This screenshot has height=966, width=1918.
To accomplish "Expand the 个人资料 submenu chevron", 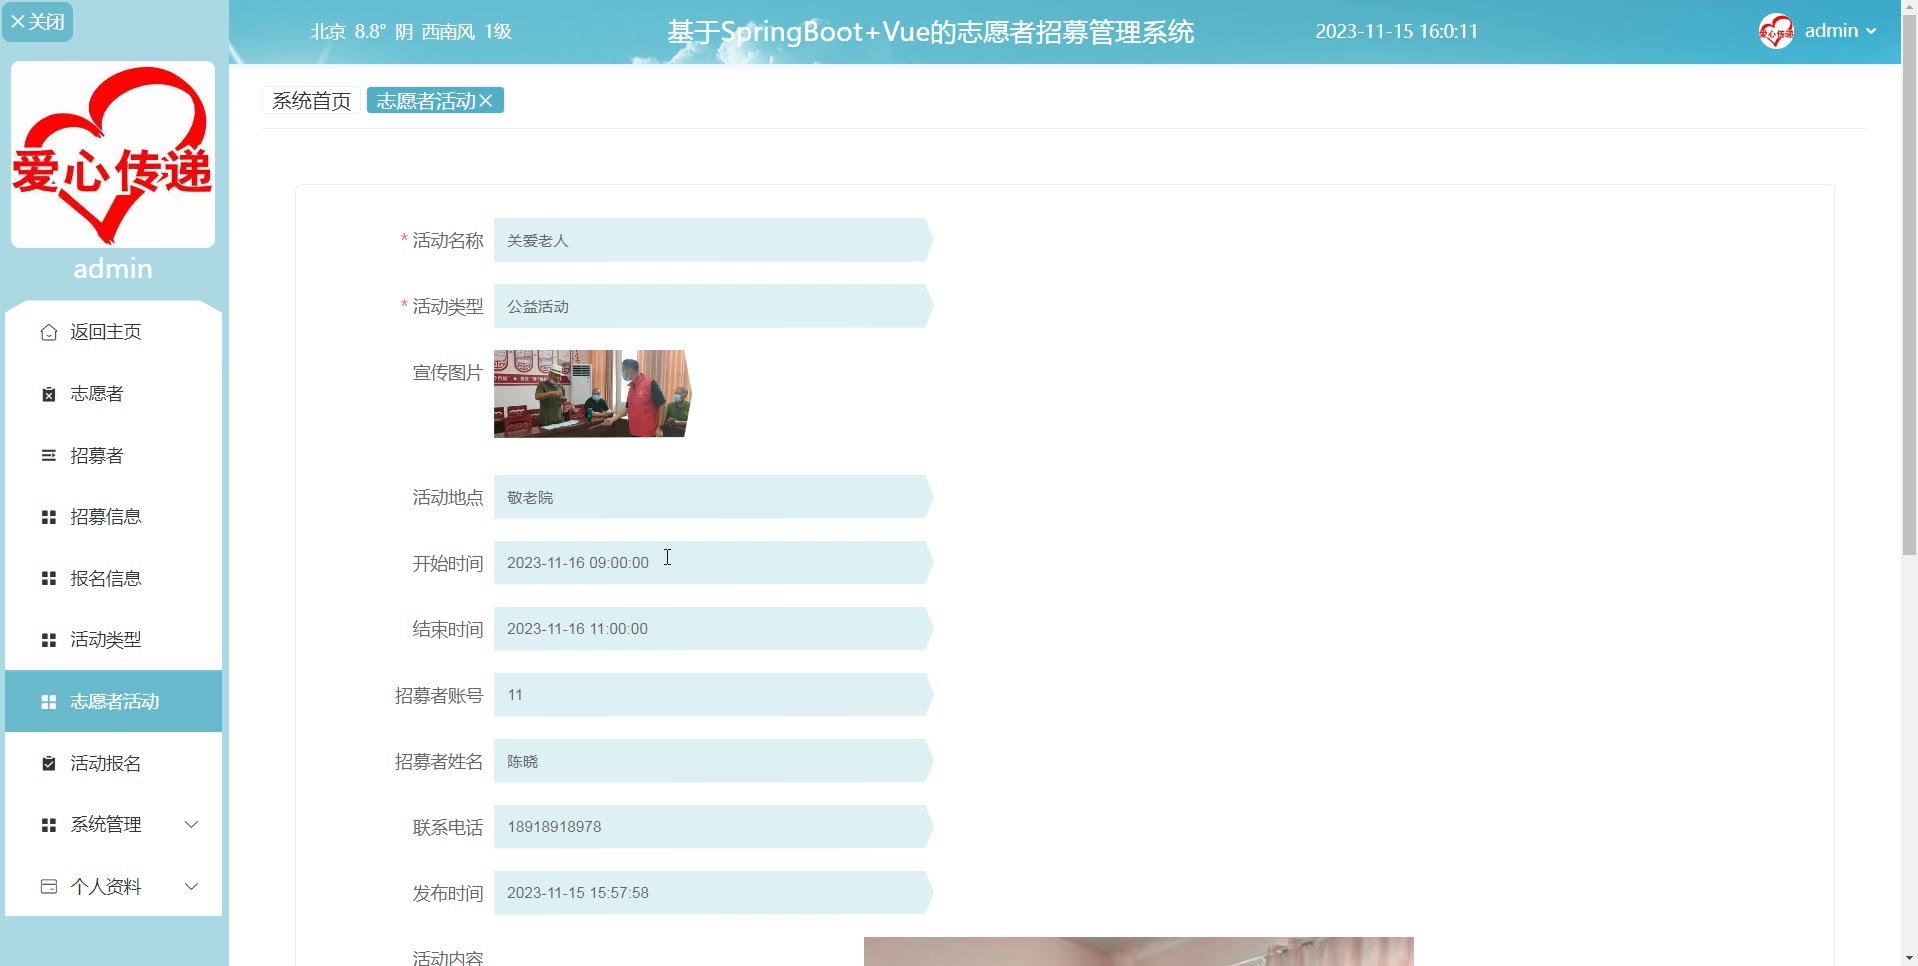I will pos(192,887).
